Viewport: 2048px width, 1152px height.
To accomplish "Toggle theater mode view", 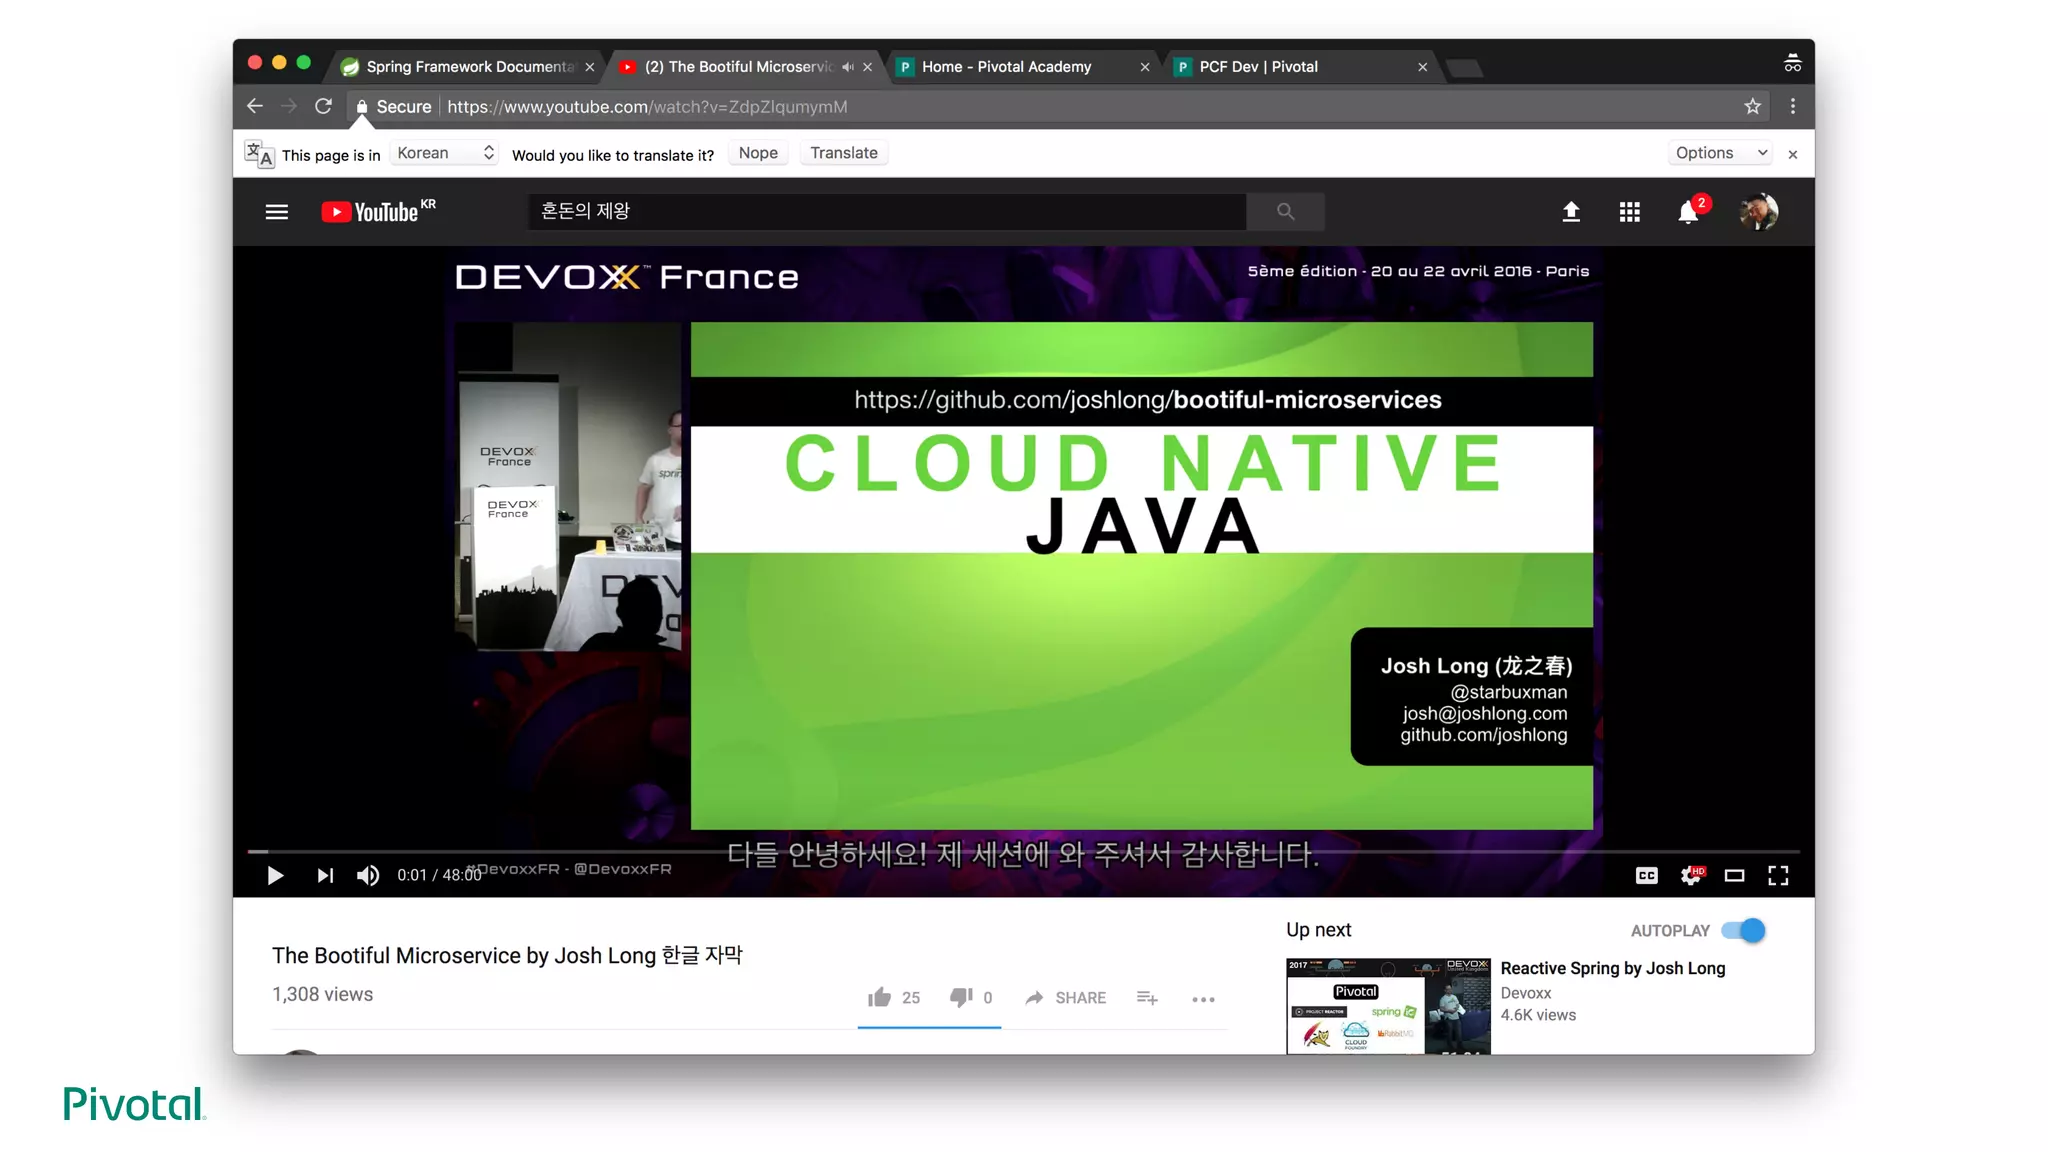I will [1734, 876].
